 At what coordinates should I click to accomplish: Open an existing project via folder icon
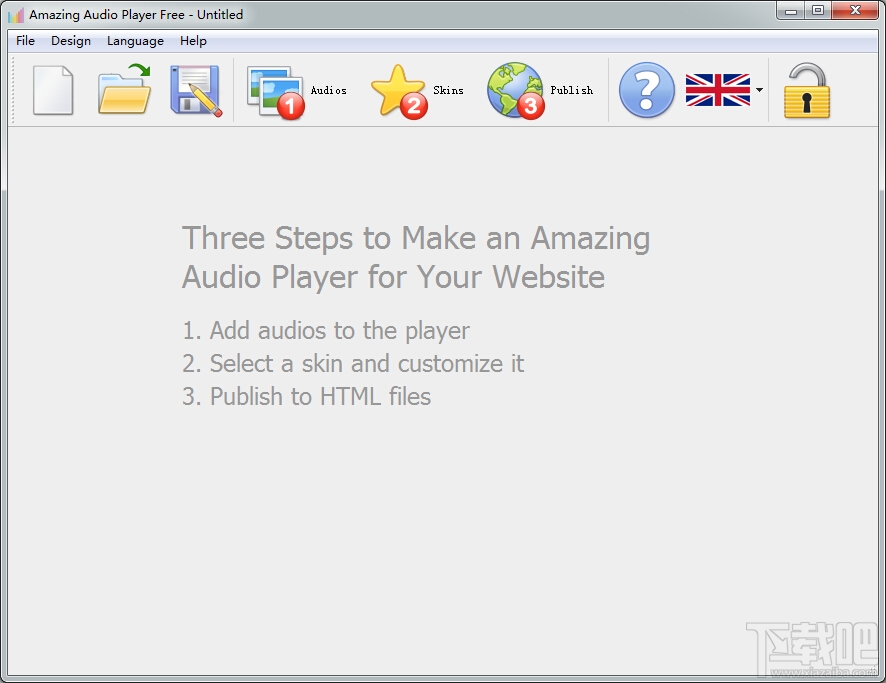125,89
